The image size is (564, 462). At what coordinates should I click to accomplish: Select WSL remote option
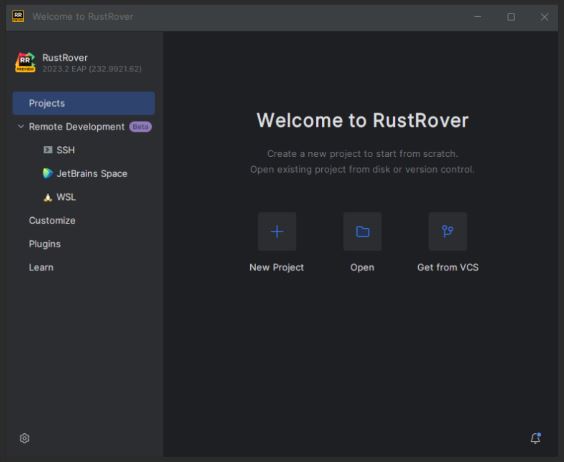(x=66, y=197)
